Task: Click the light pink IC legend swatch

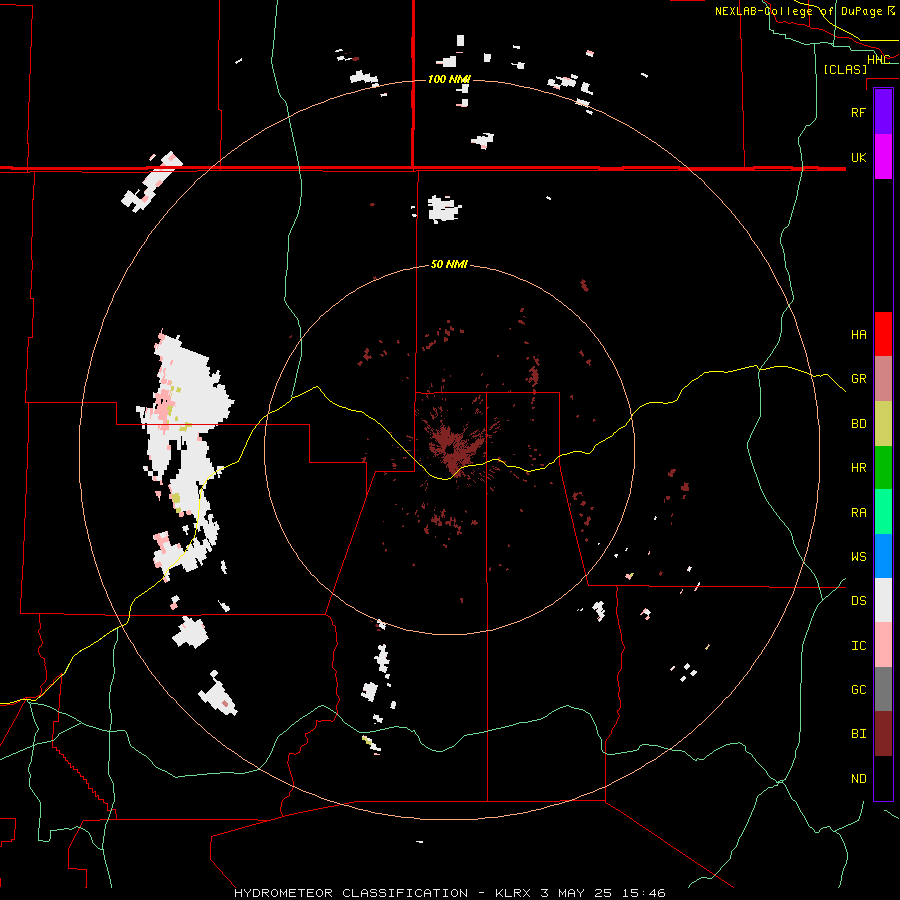Action: pyautogui.click(x=883, y=645)
